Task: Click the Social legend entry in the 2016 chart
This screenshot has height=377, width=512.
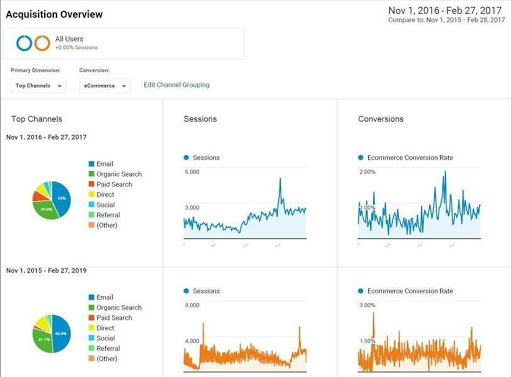Action: point(102,205)
